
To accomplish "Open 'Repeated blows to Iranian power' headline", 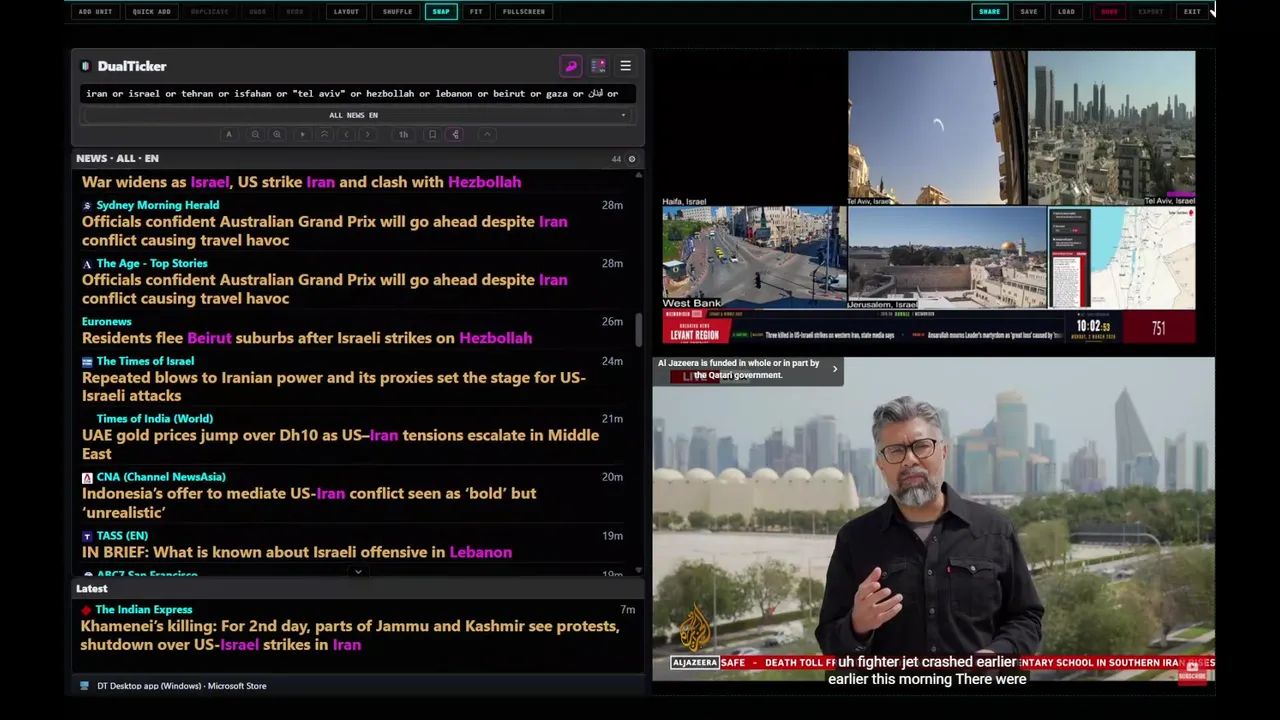I will pyautogui.click(x=334, y=386).
